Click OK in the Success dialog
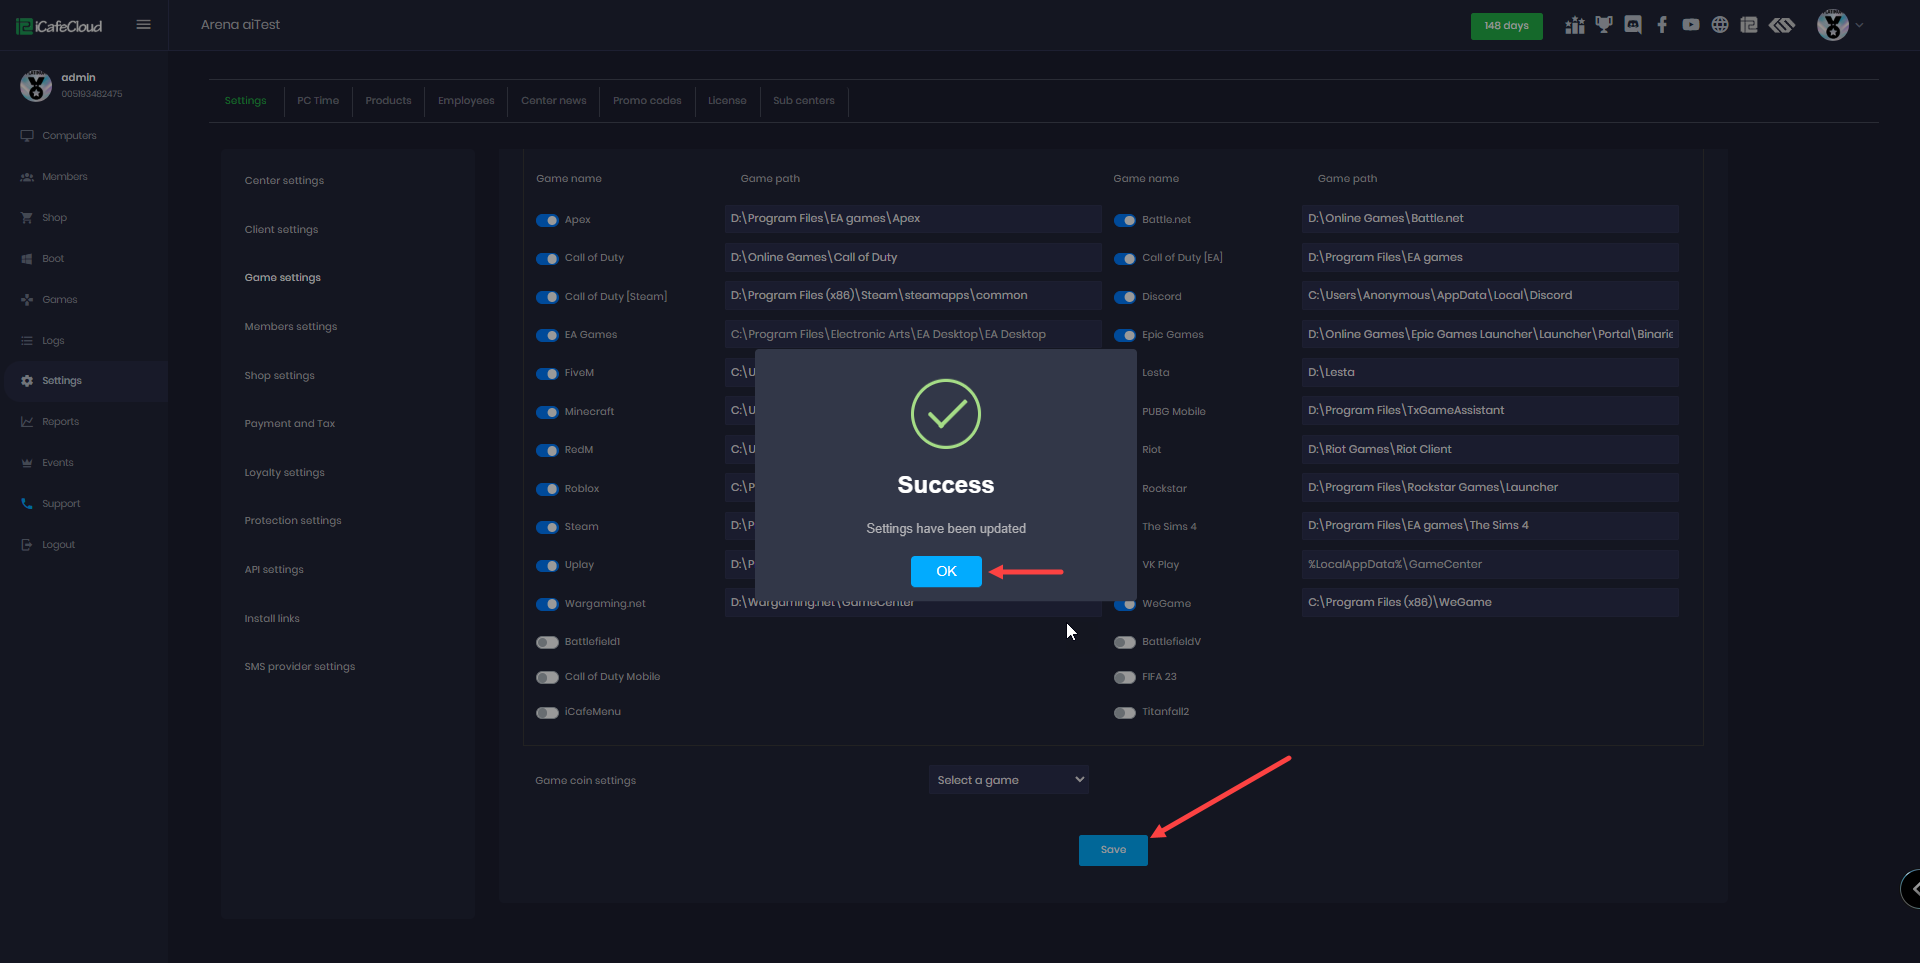1920x963 pixels. [945, 571]
